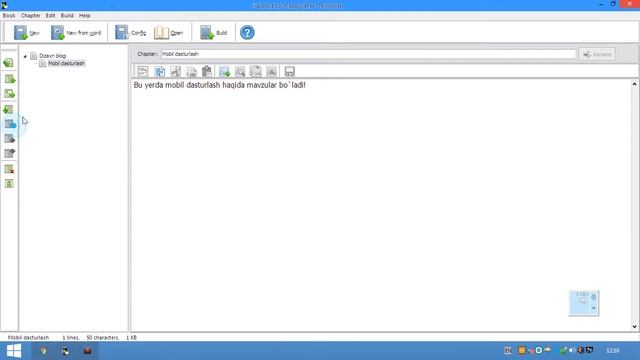
Task: Click the sidebar page icon with green right arrow
Action: point(9,79)
